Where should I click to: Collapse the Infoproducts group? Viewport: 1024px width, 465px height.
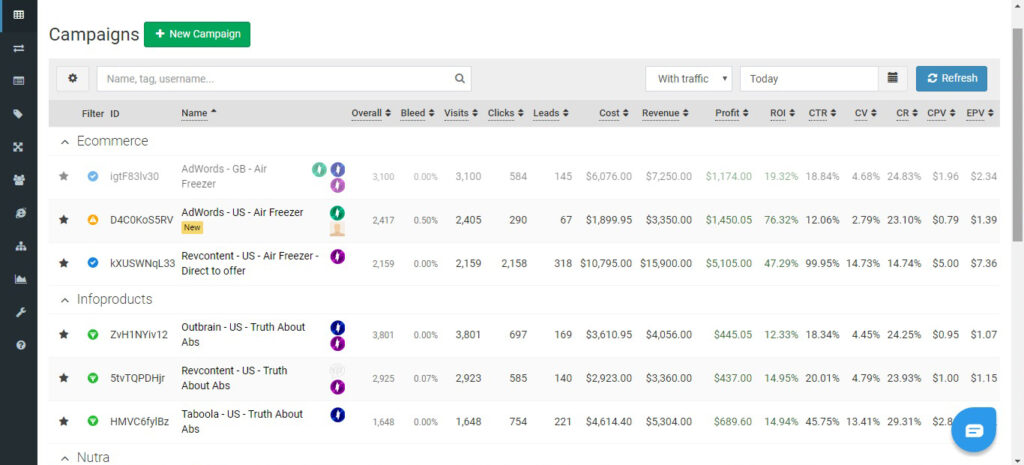66,300
